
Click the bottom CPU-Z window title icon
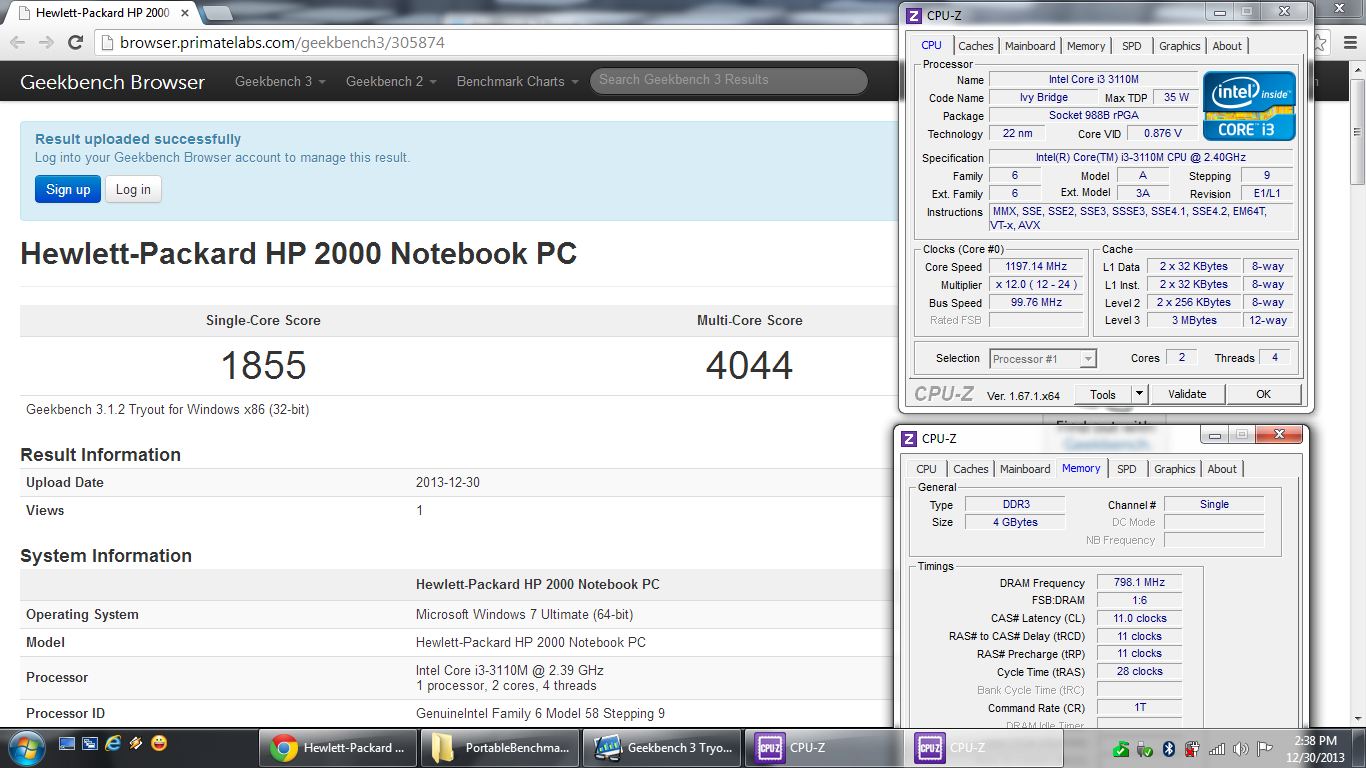(909, 438)
